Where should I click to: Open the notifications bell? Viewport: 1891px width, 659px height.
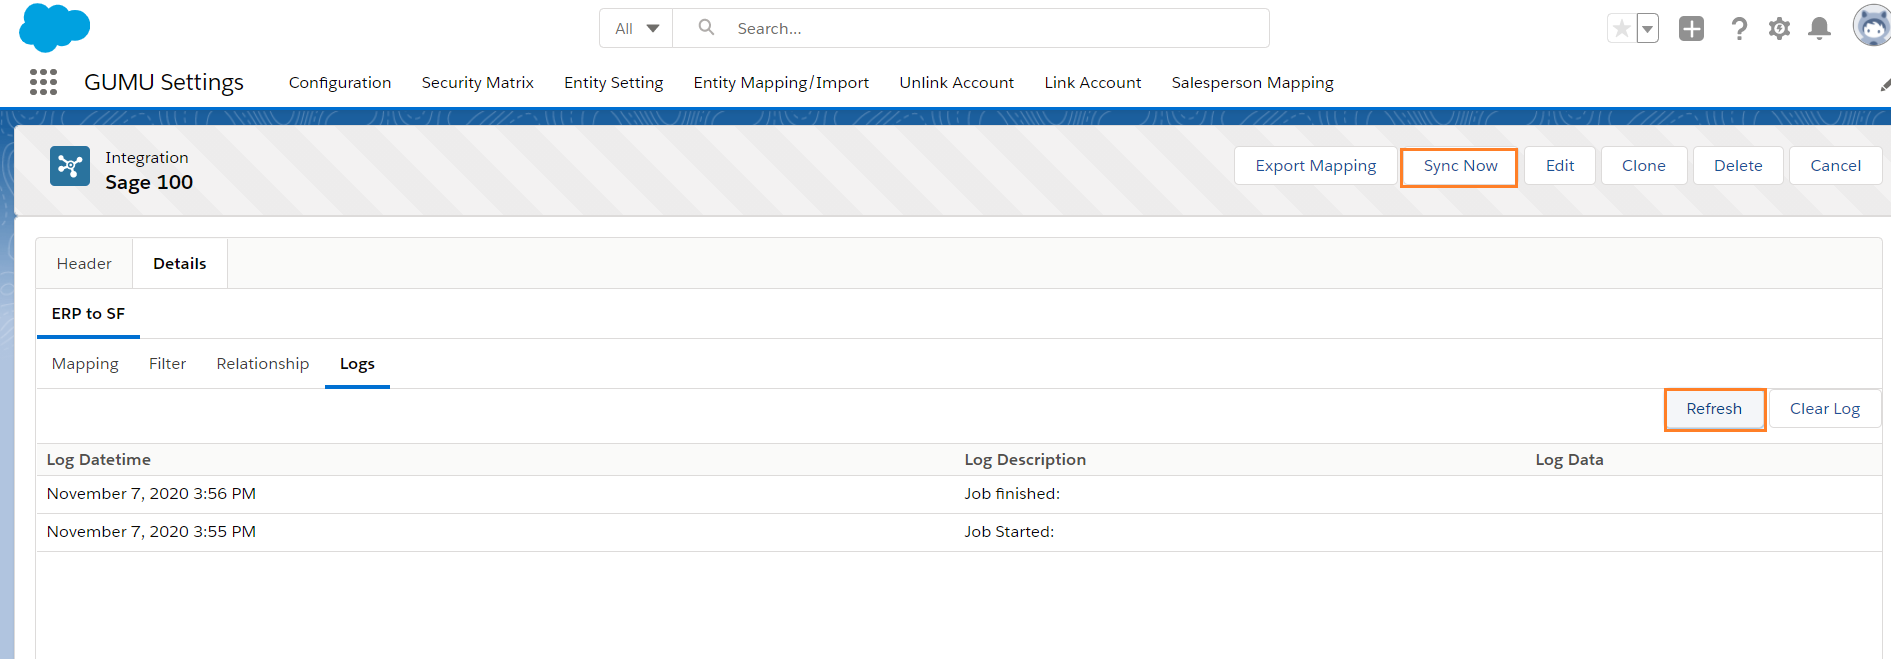(1819, 28)
